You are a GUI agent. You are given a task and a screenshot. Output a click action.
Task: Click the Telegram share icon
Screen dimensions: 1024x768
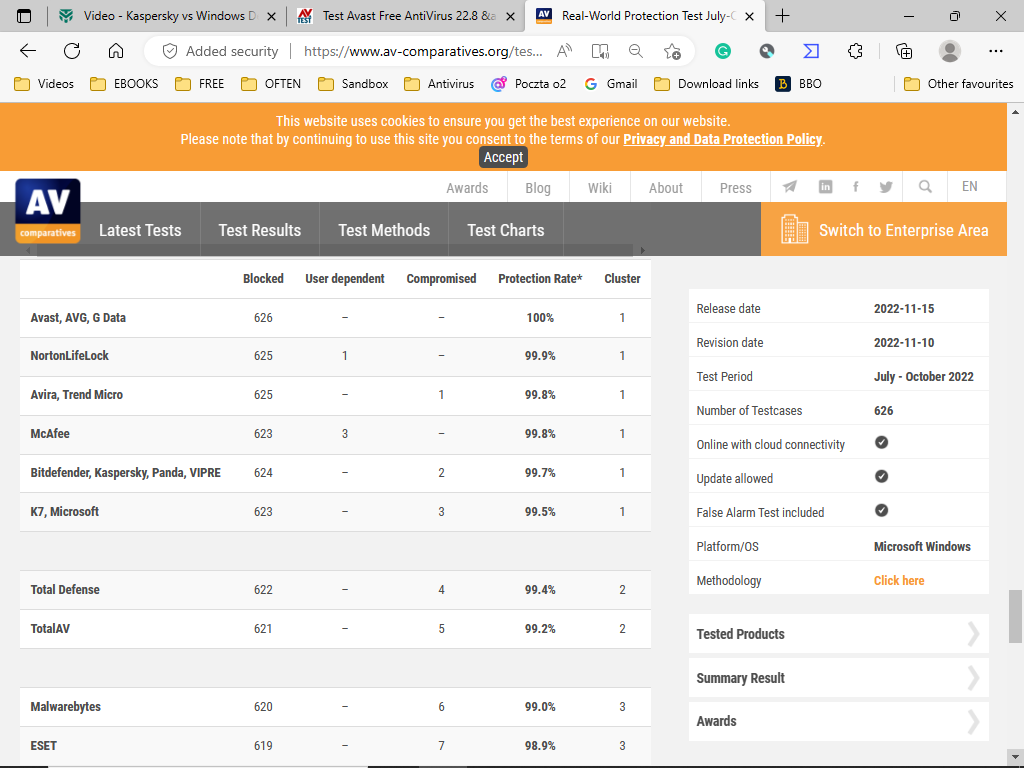790,187
